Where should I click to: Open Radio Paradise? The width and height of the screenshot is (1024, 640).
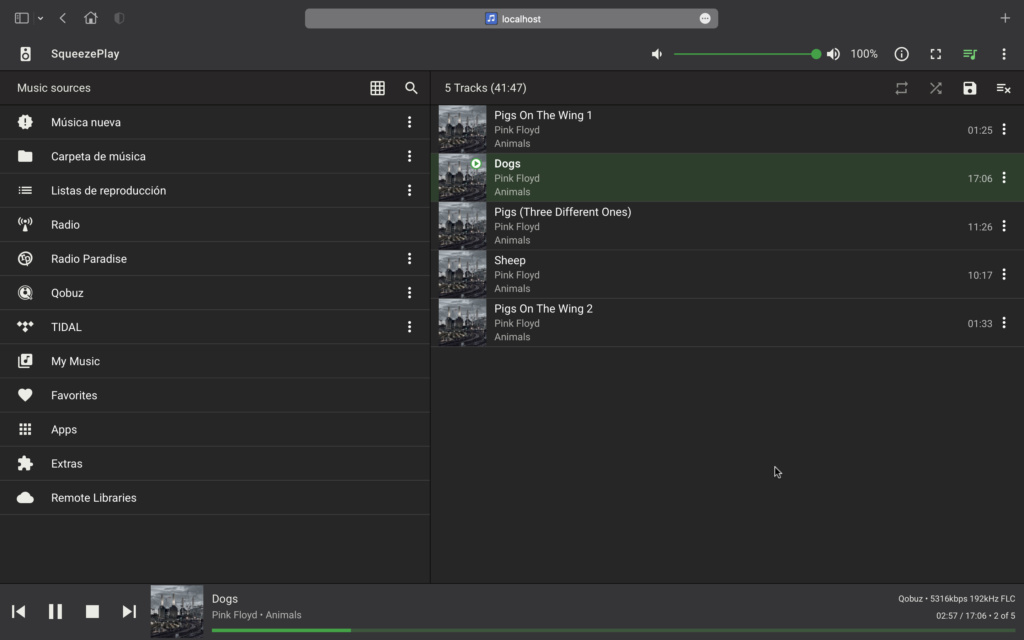click(215, 259)
